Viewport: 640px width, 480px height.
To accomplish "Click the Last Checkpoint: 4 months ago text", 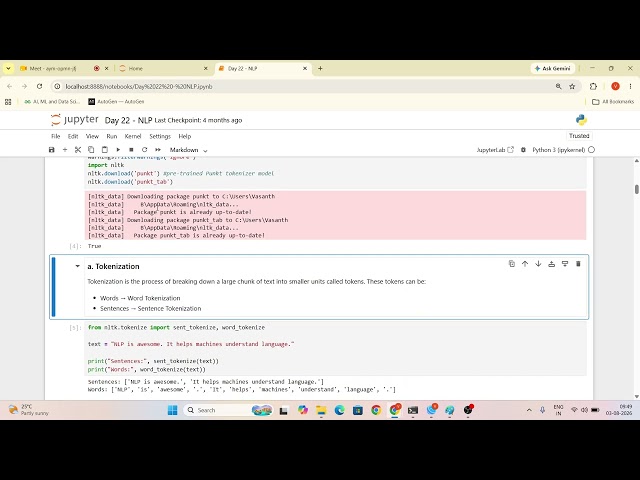I will click(x=198, y=120).
